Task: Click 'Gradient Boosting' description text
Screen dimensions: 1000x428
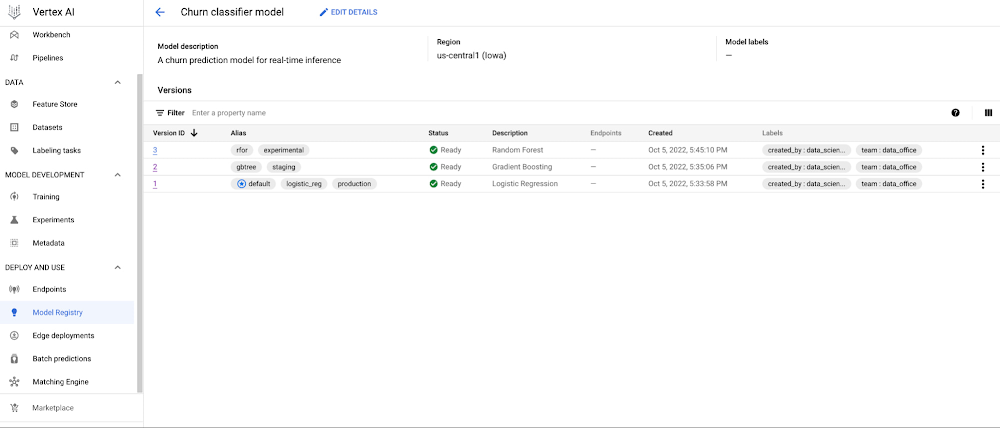Action: pos(522,167)
